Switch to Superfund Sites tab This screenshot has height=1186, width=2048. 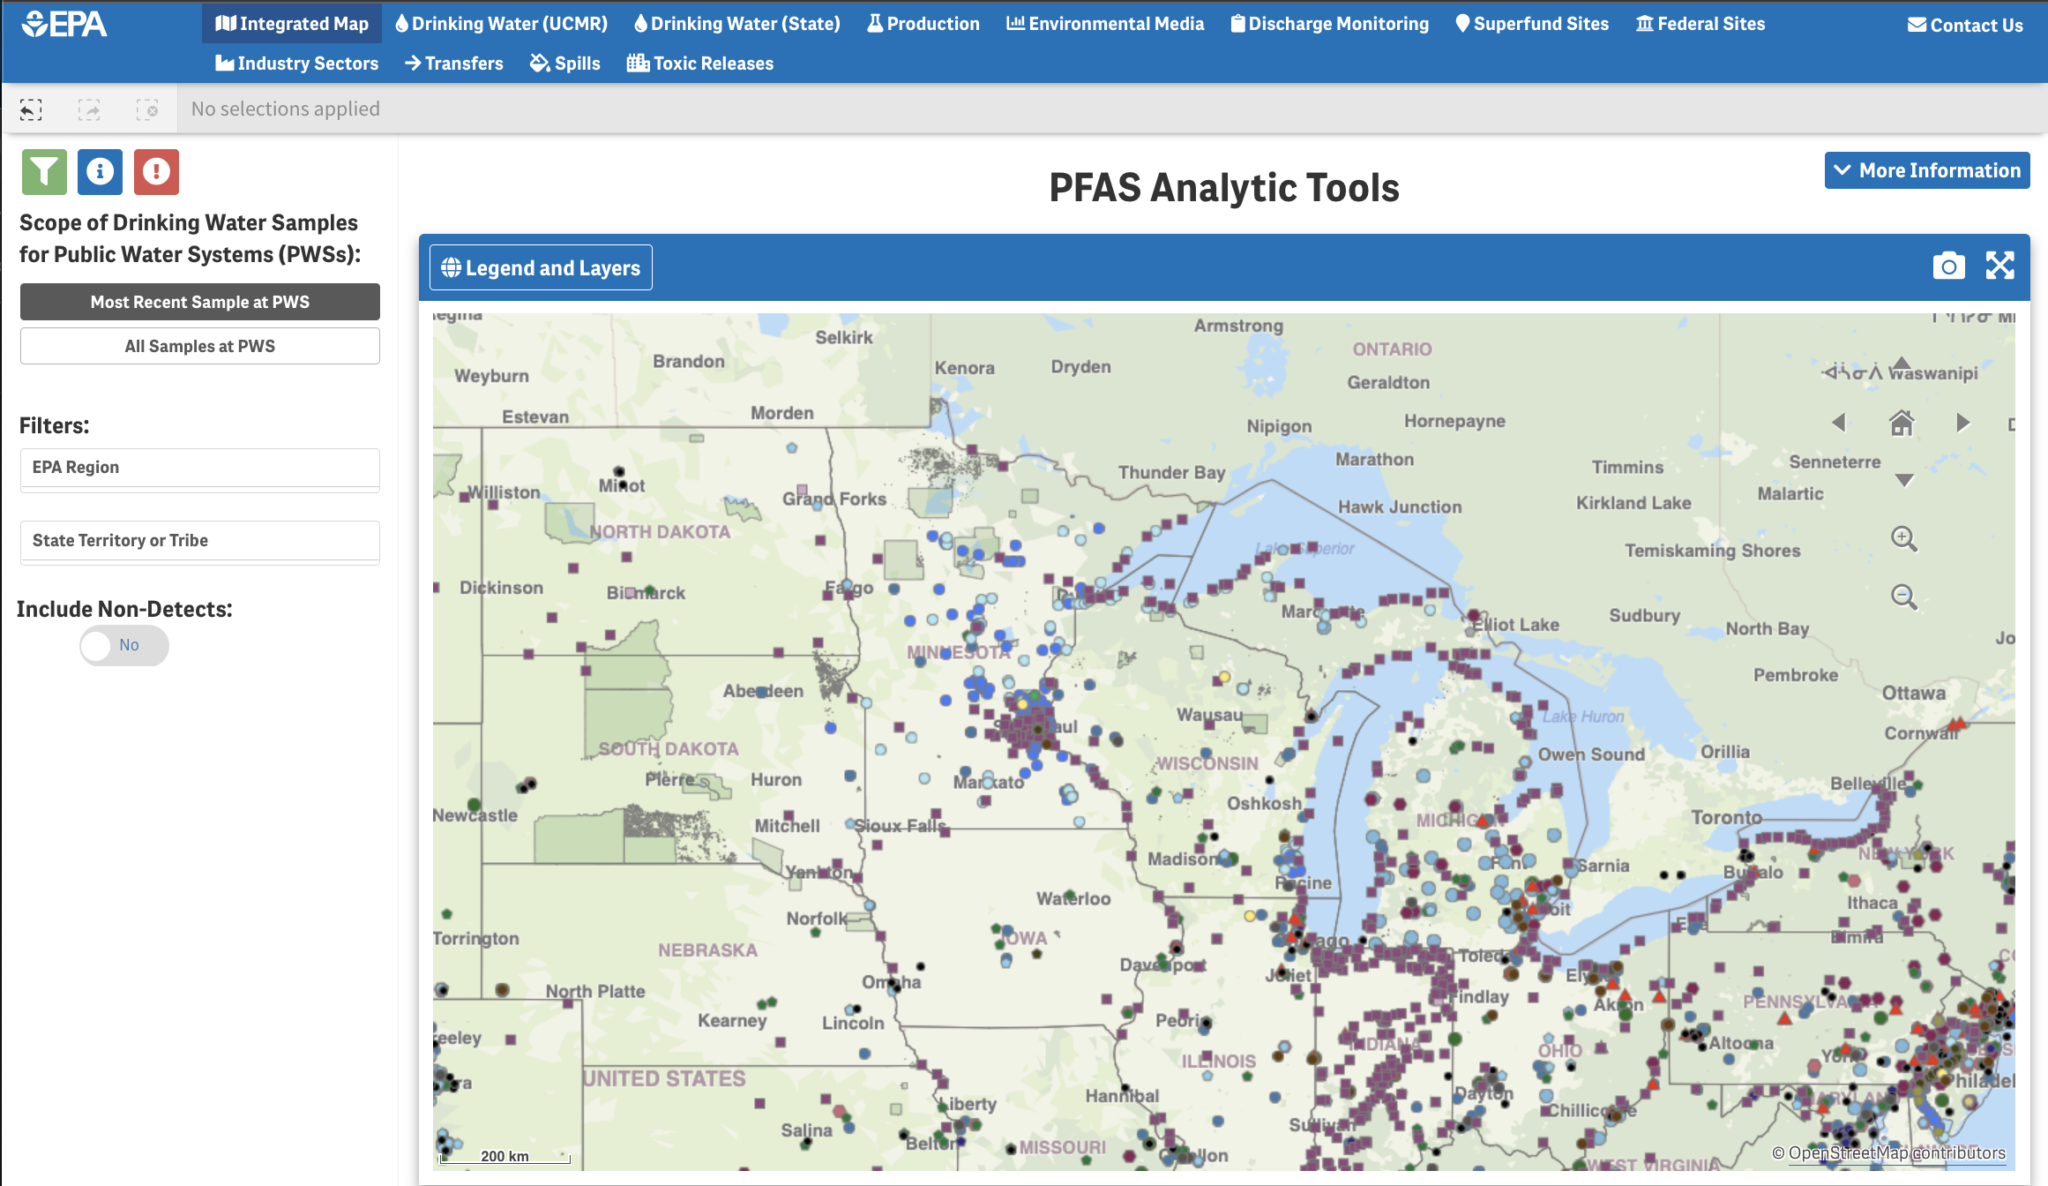1531,24
